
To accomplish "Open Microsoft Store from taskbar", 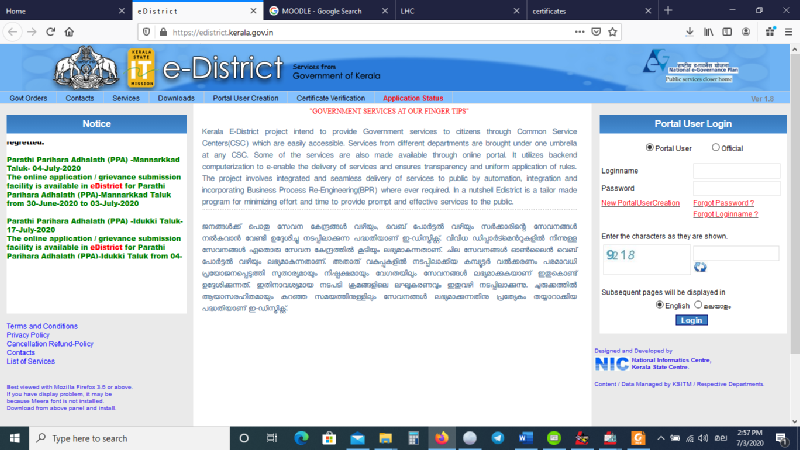I will (329, 438).
